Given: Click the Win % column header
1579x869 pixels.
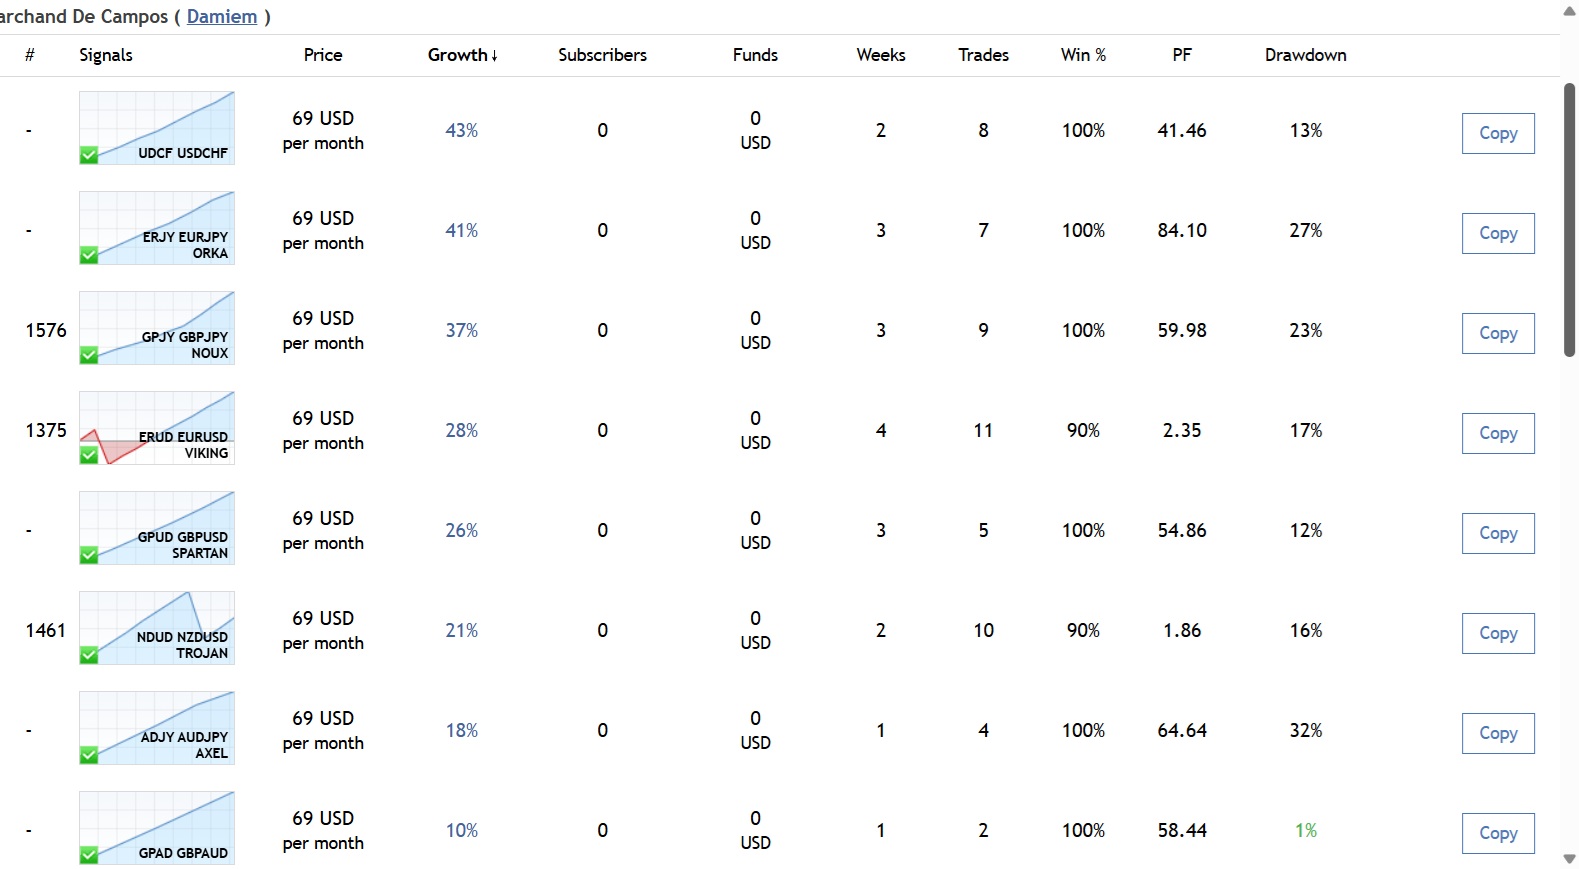Looking at the screenshot, I should pos(1083,55).
